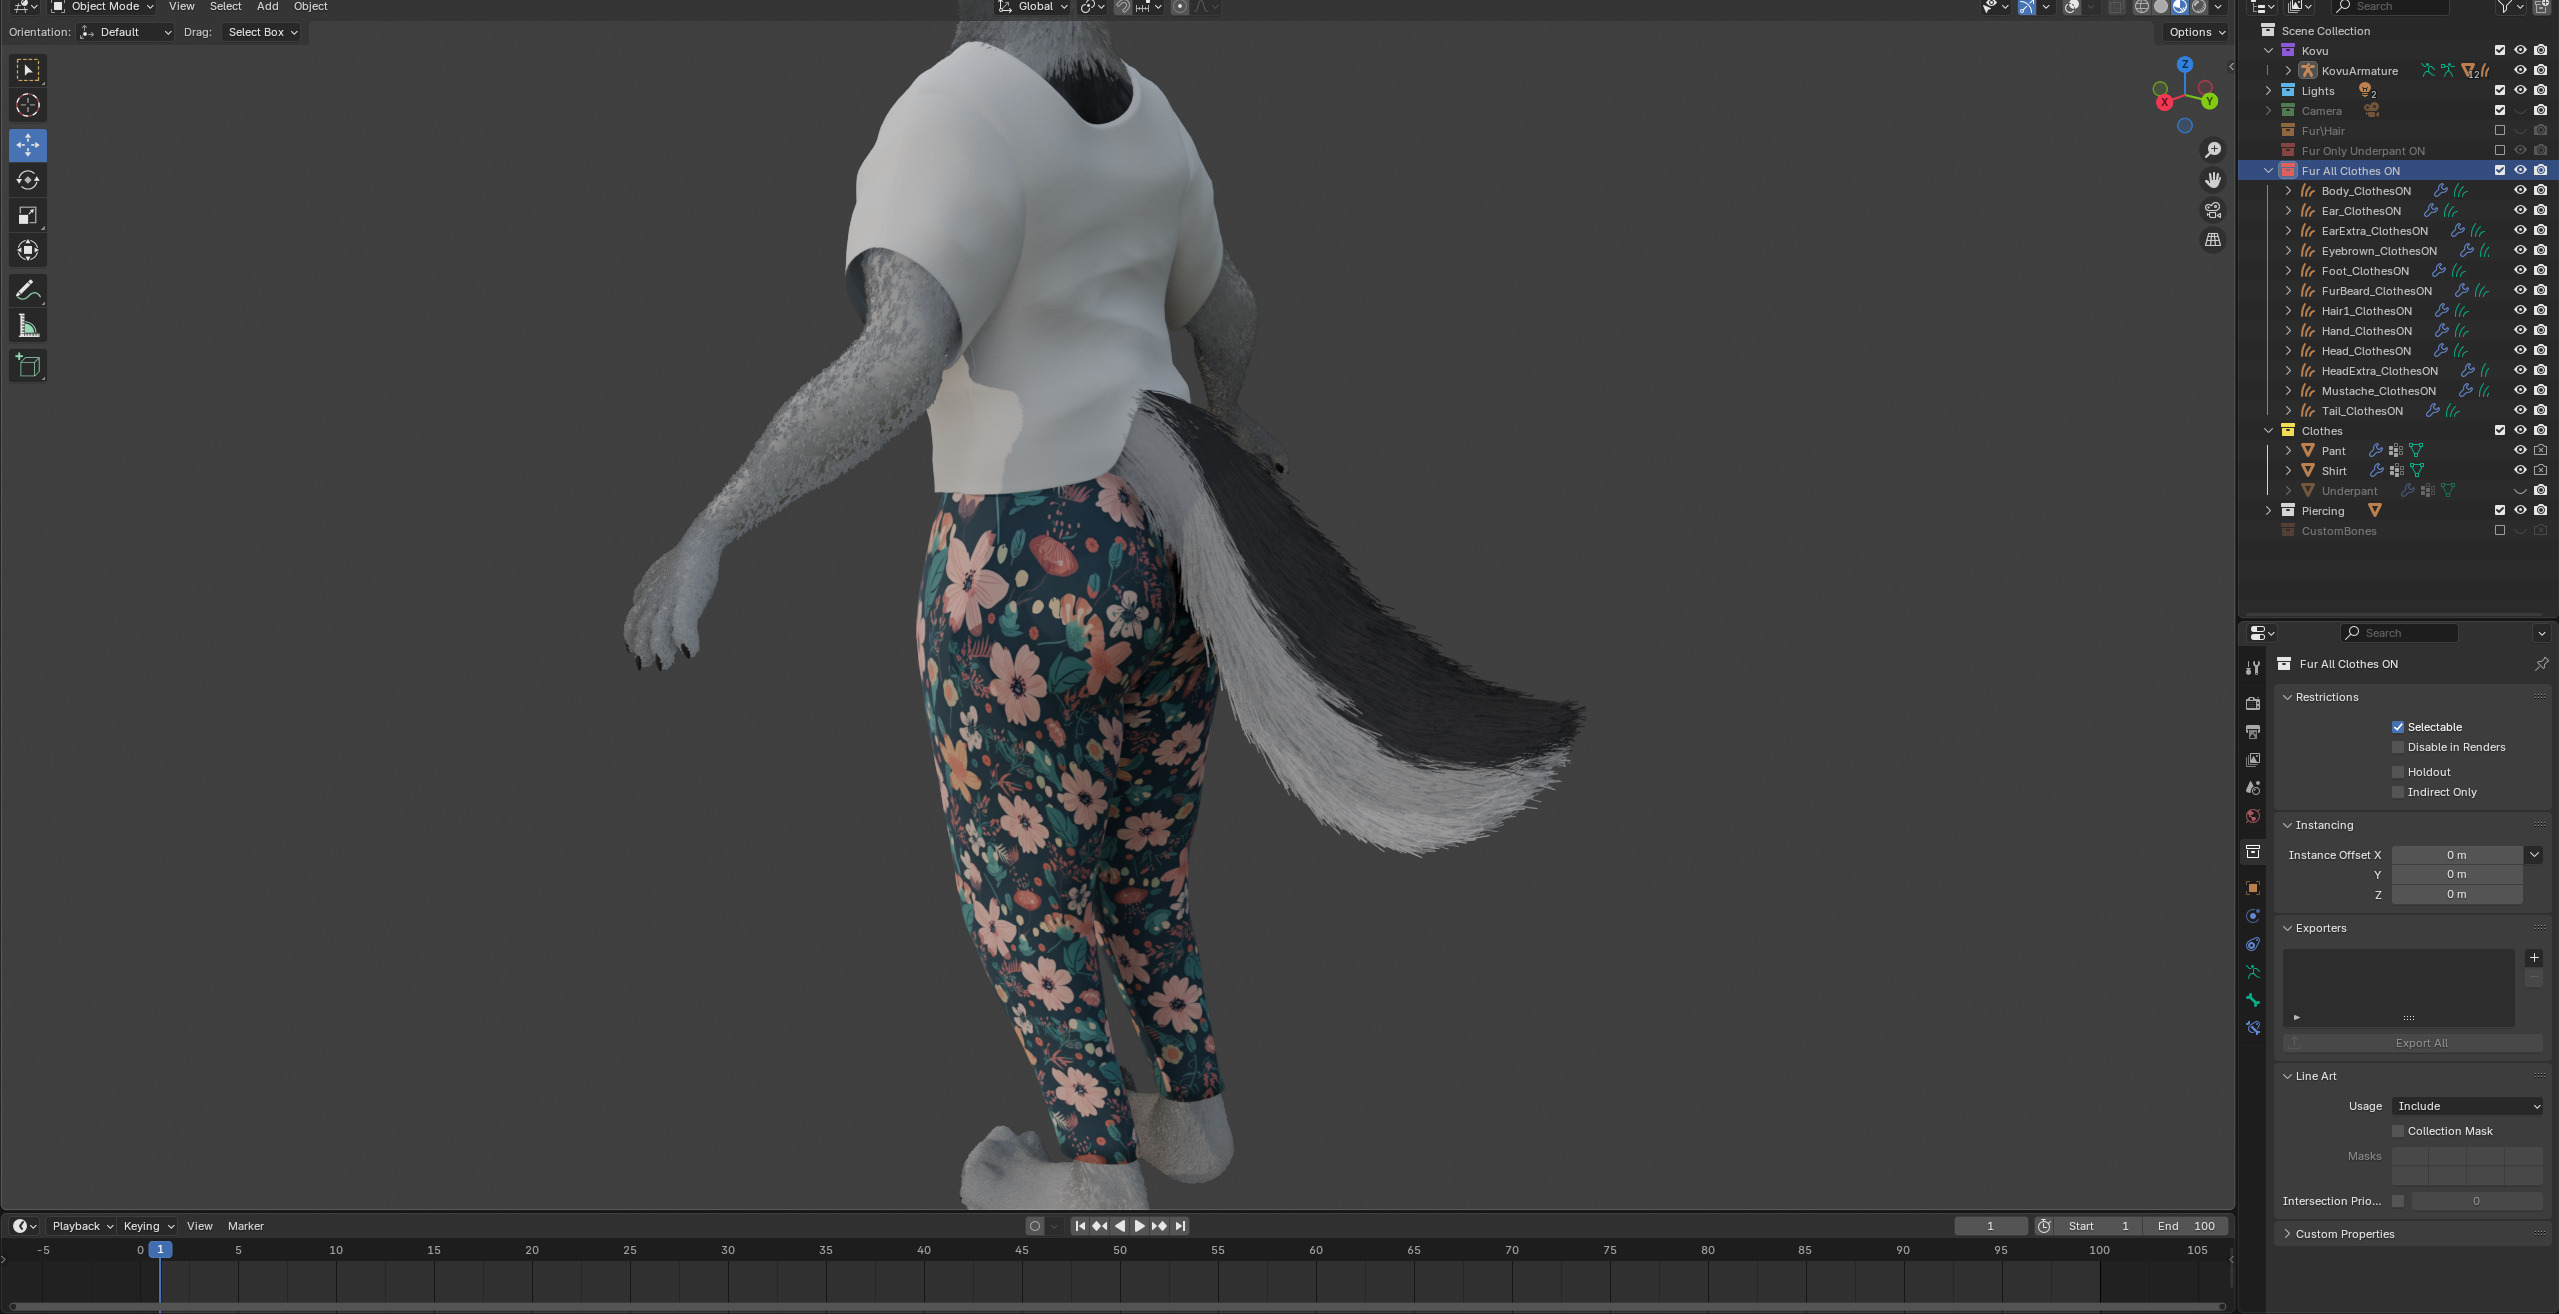Select the Add Cube tool

(x=28, y=365)
